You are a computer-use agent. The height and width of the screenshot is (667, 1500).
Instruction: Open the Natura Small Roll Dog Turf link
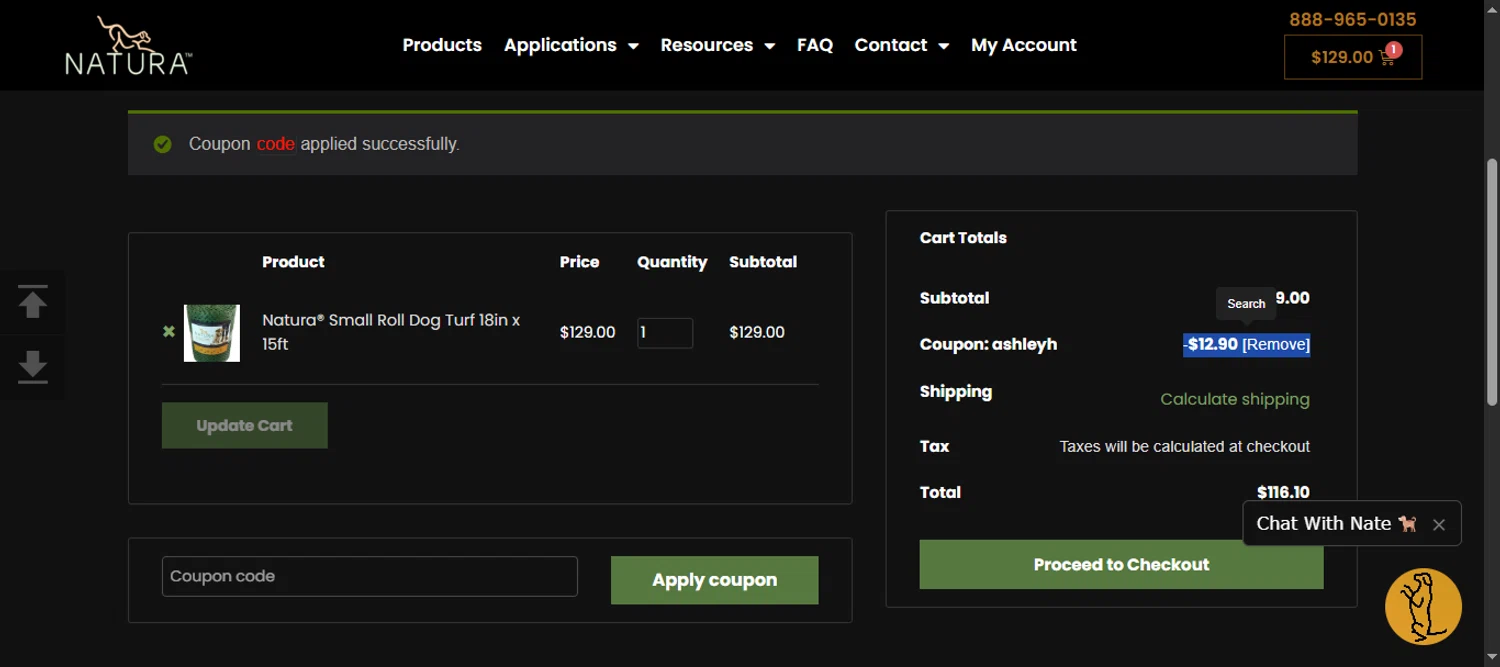(x=391, y=332)
